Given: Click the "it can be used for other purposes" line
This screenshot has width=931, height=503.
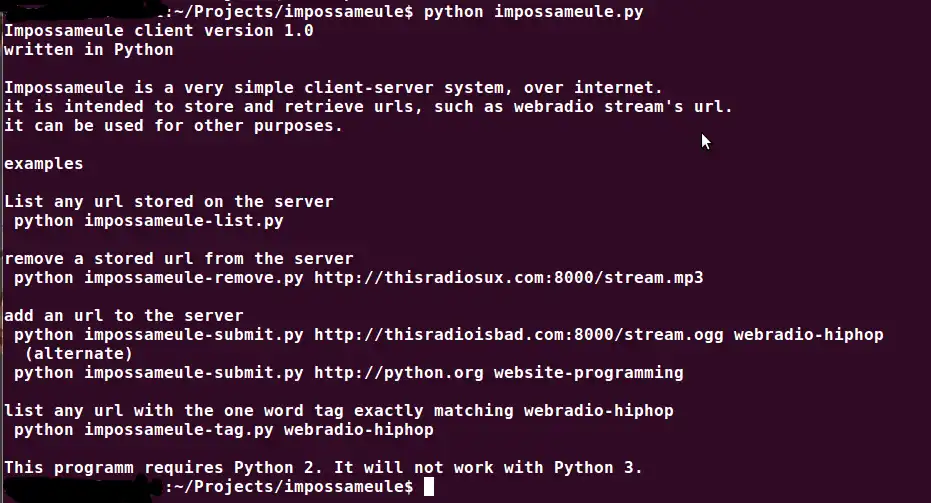Looking at the screenshot, I should [x=174, y=125].
